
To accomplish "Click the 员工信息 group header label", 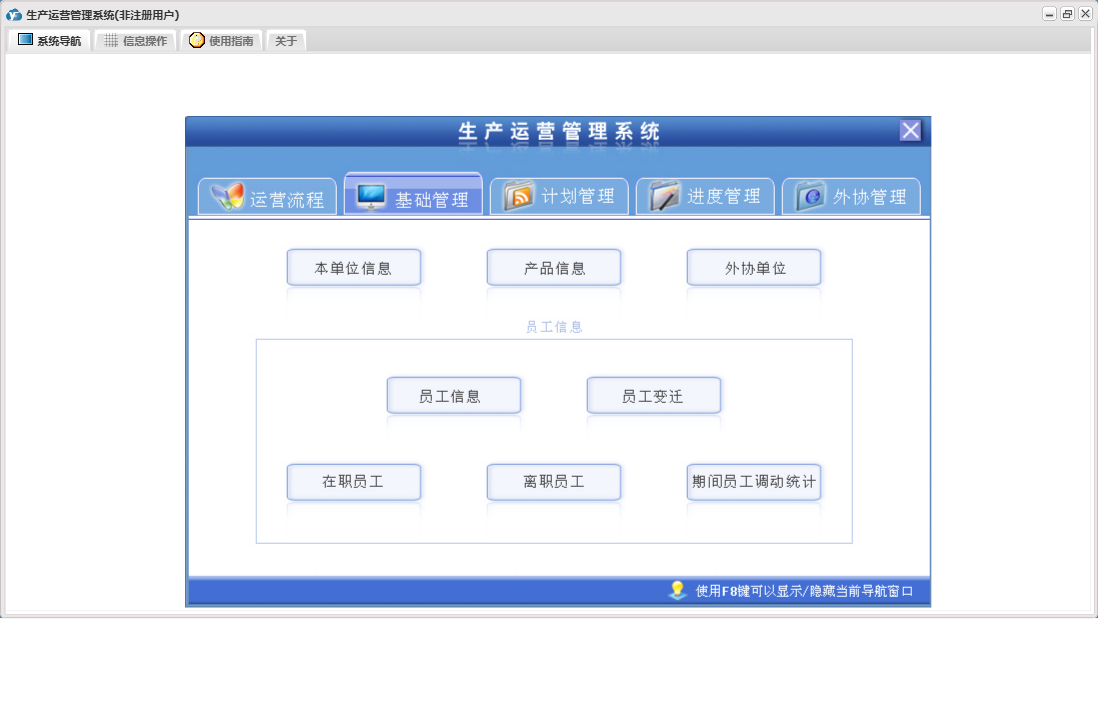I will pos(554,327).
